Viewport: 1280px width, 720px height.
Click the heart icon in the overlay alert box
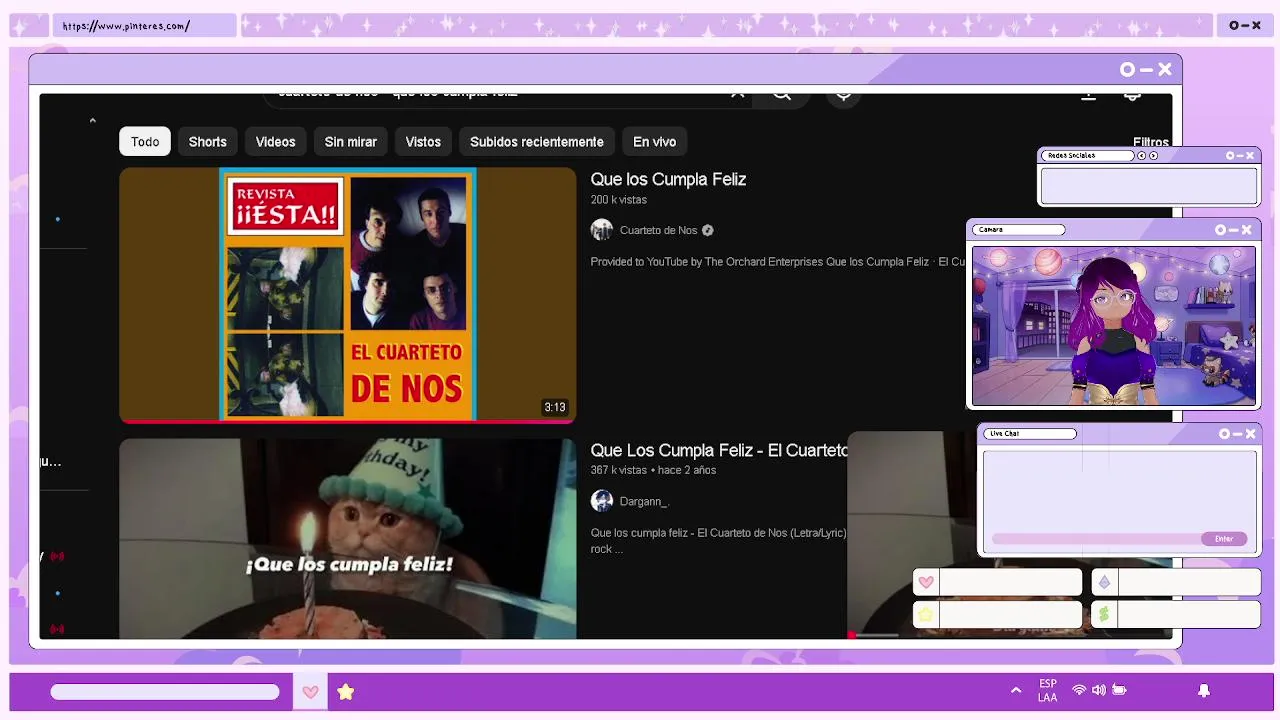926,582
